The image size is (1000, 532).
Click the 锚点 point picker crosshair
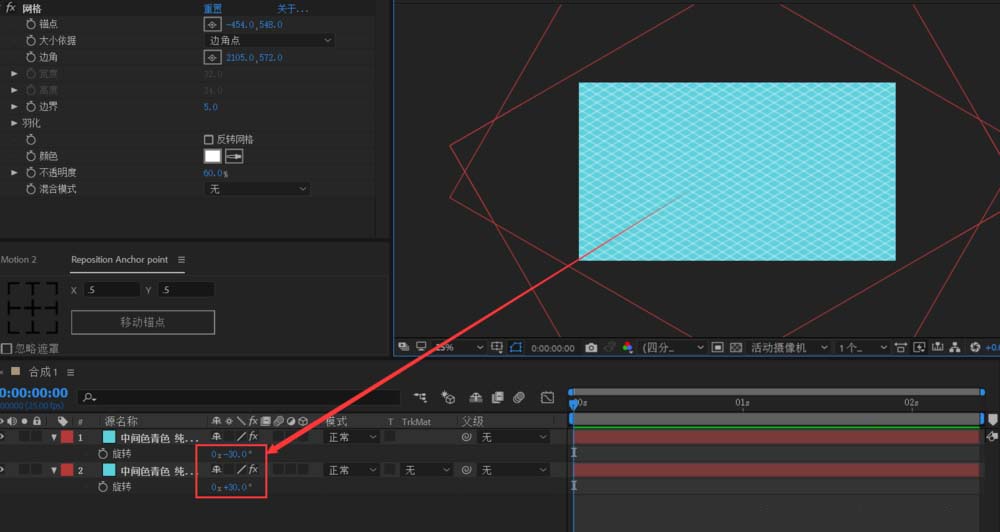[212, 24]
